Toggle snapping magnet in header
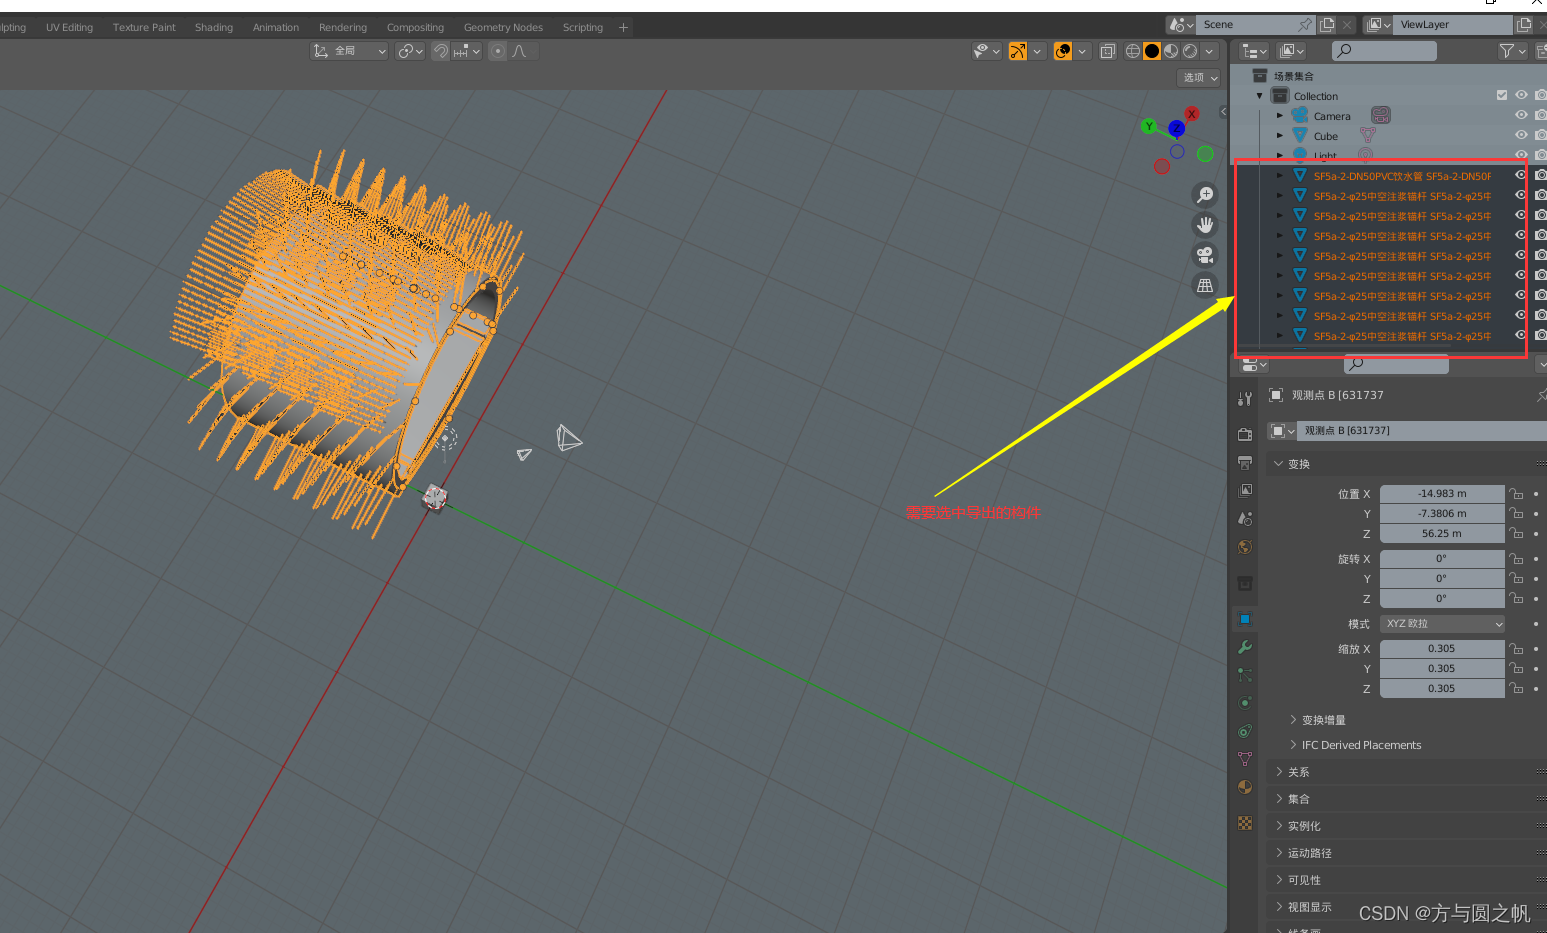Image resolution: width=1547 pixels, height=933 pixels. pos(441,51)
